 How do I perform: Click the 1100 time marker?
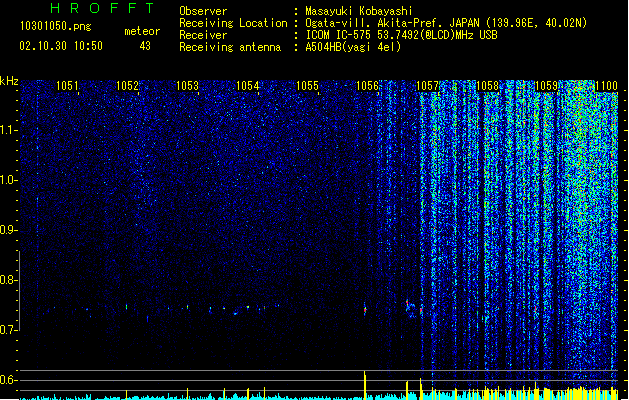(x=607, y=86)
